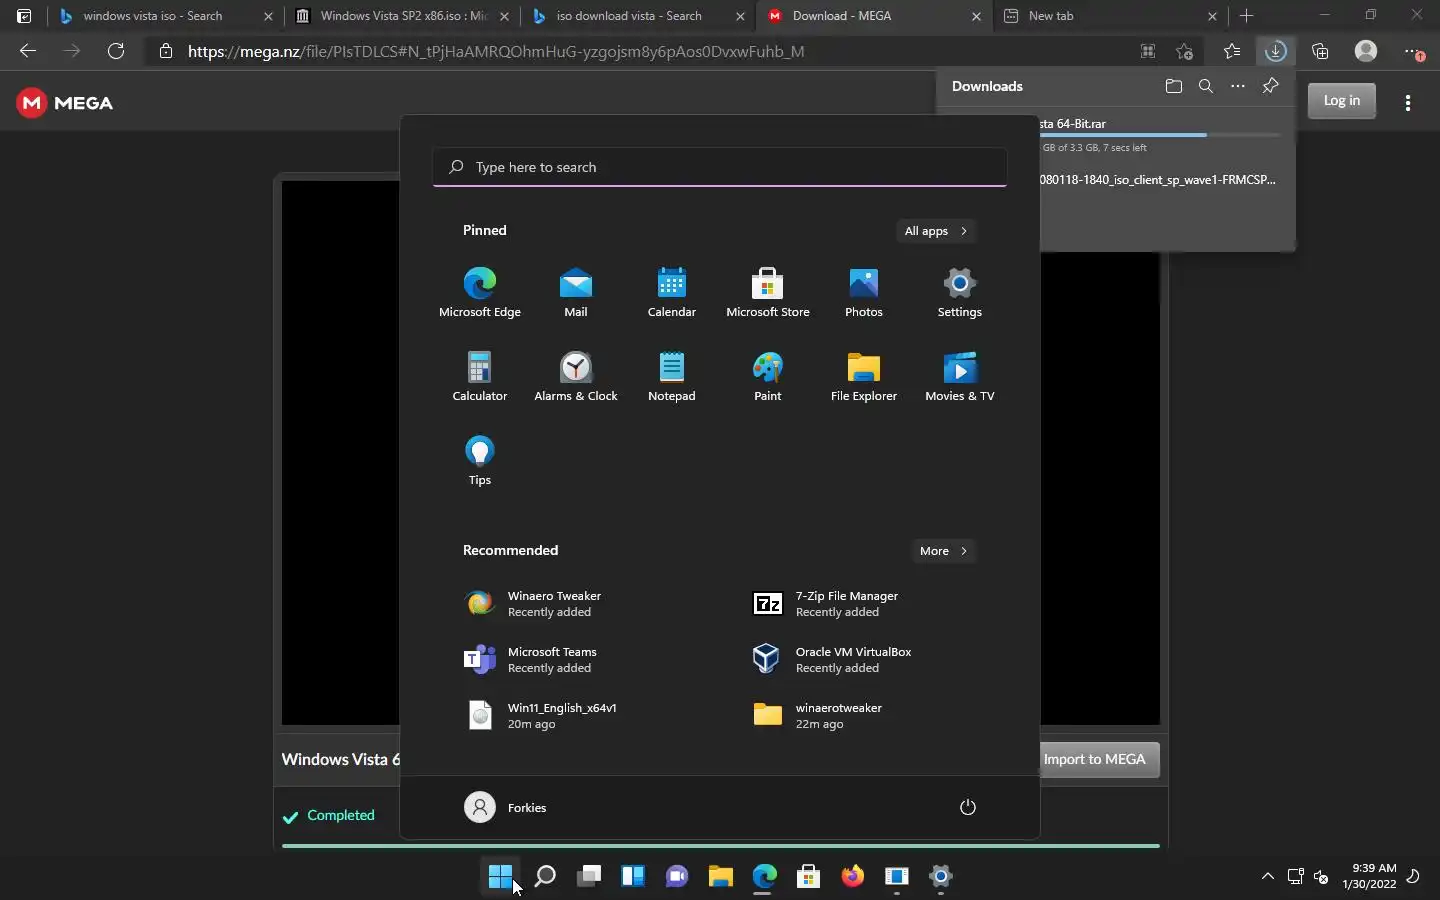This screenshot has width=1440, height=900.
Task: Switch to iso download vista - Search tab
Action: point(640,16)
